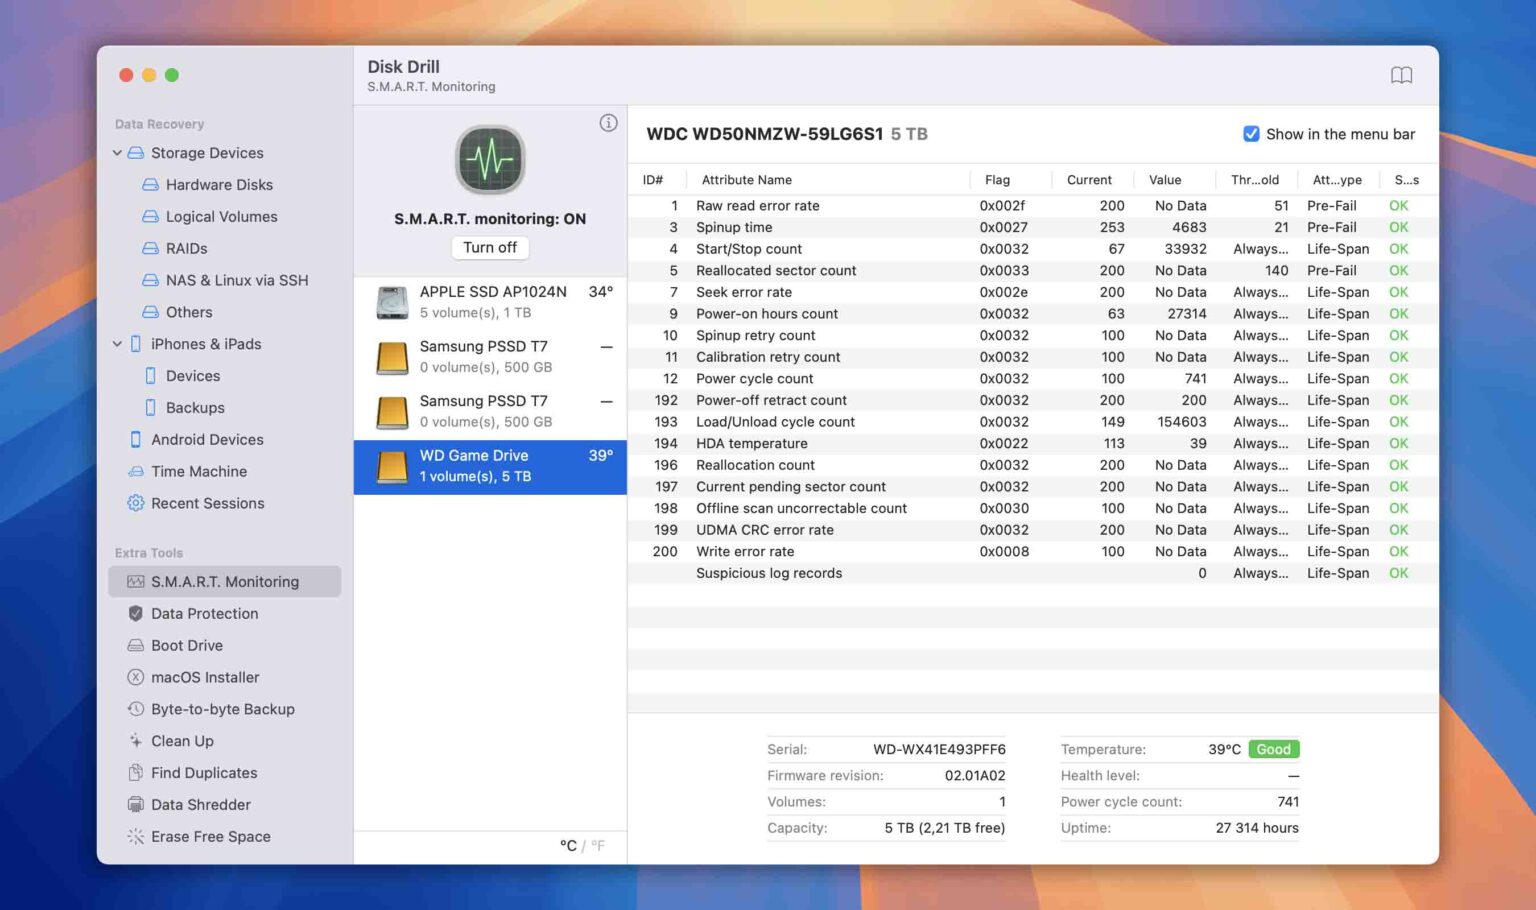Collapse the iPhones & iPads group
Viewport: 1536px width, 910px height.
pyautogui.click(x=117, y=343)
